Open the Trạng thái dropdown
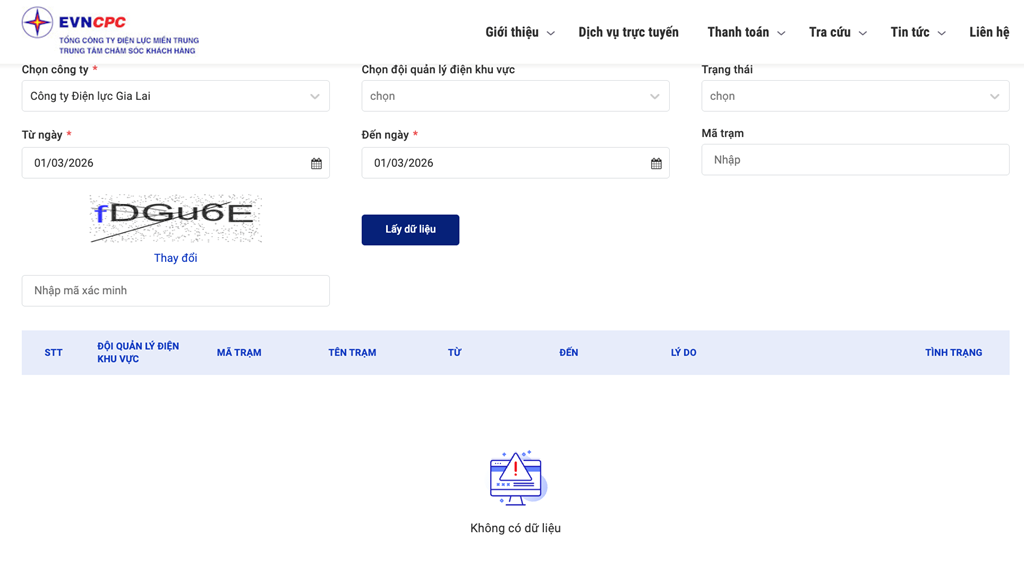Viewport: 1024px width, 563px height. point(855,96)
